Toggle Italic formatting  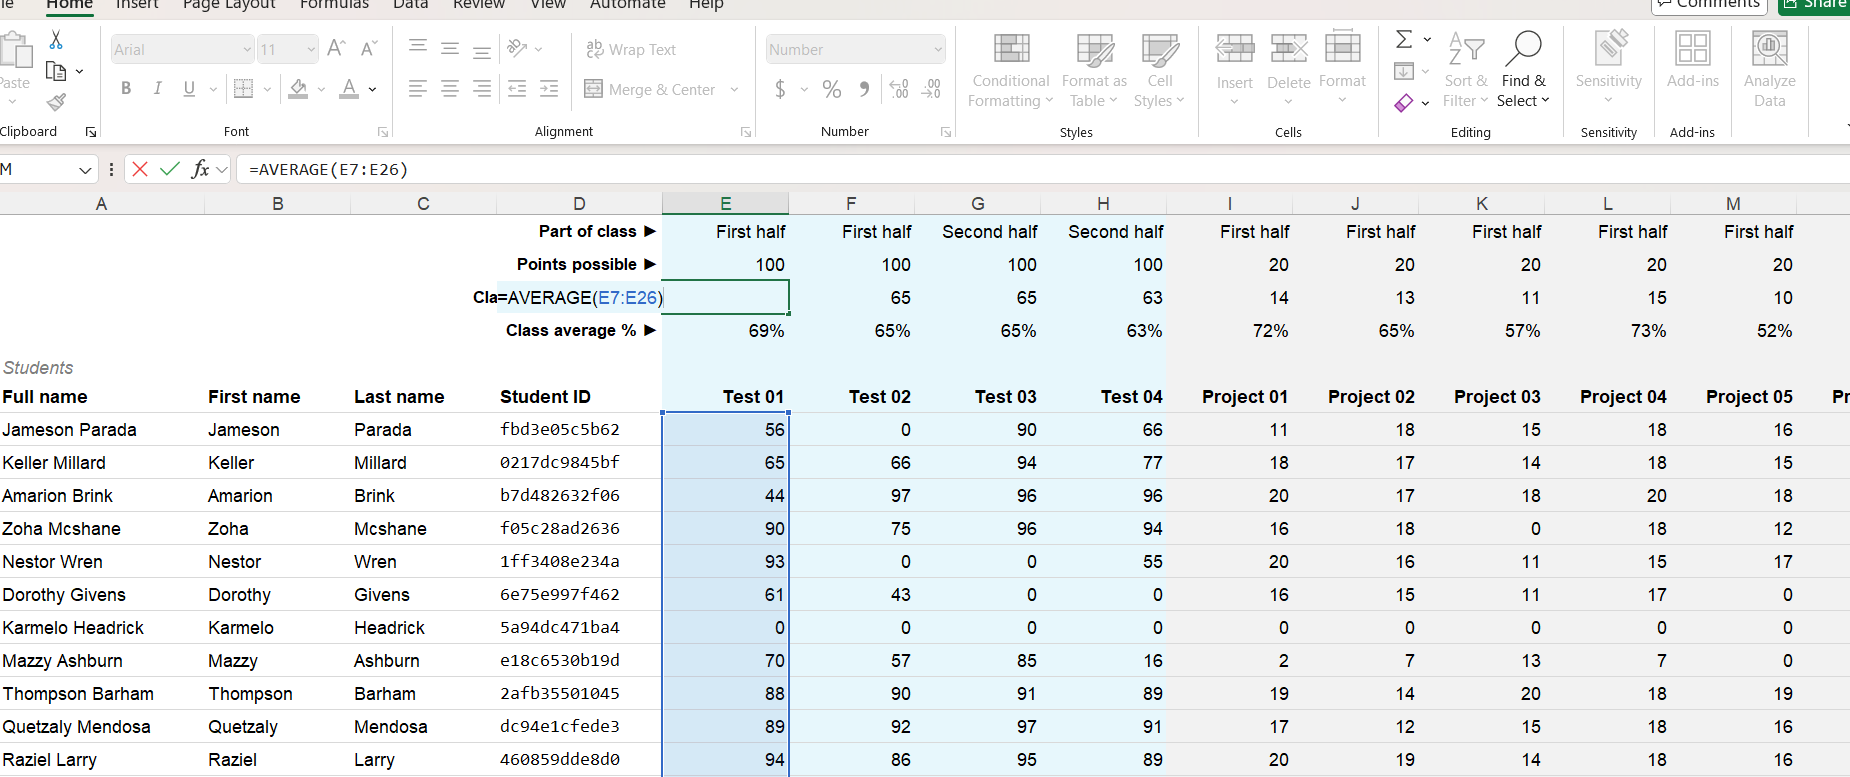point(158,89)
